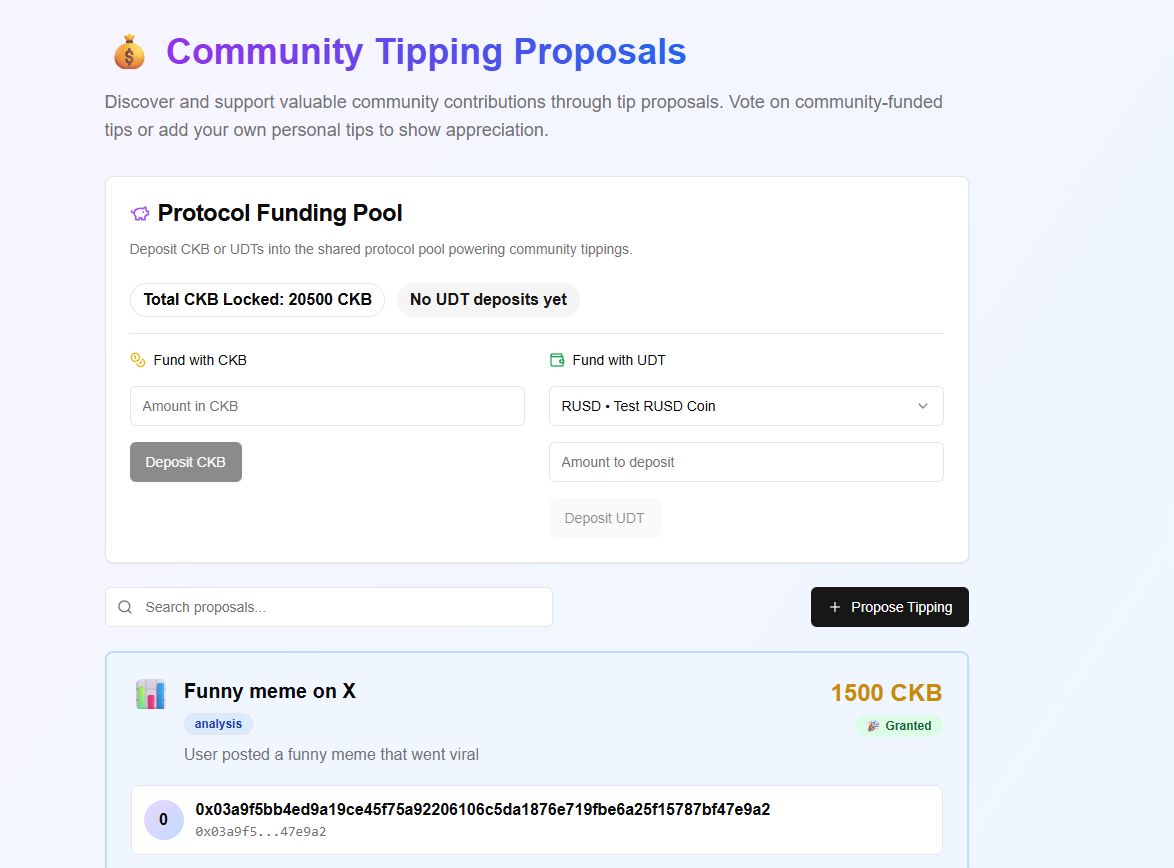Click the Propose Tipping button label
1174x868 pixels.
[x=901, y=607]
